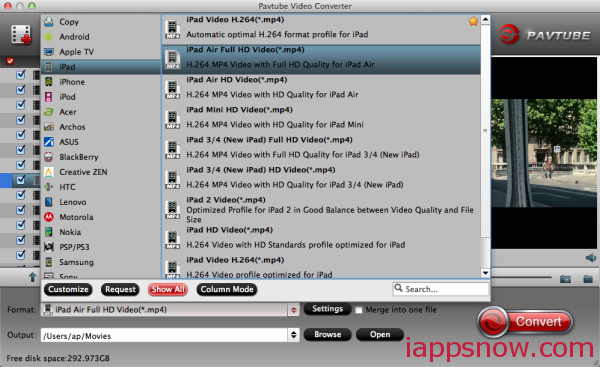The height and width of the screenshot is (367, 600).
Task: Click the big red Convert button
Action: [525, 321]
